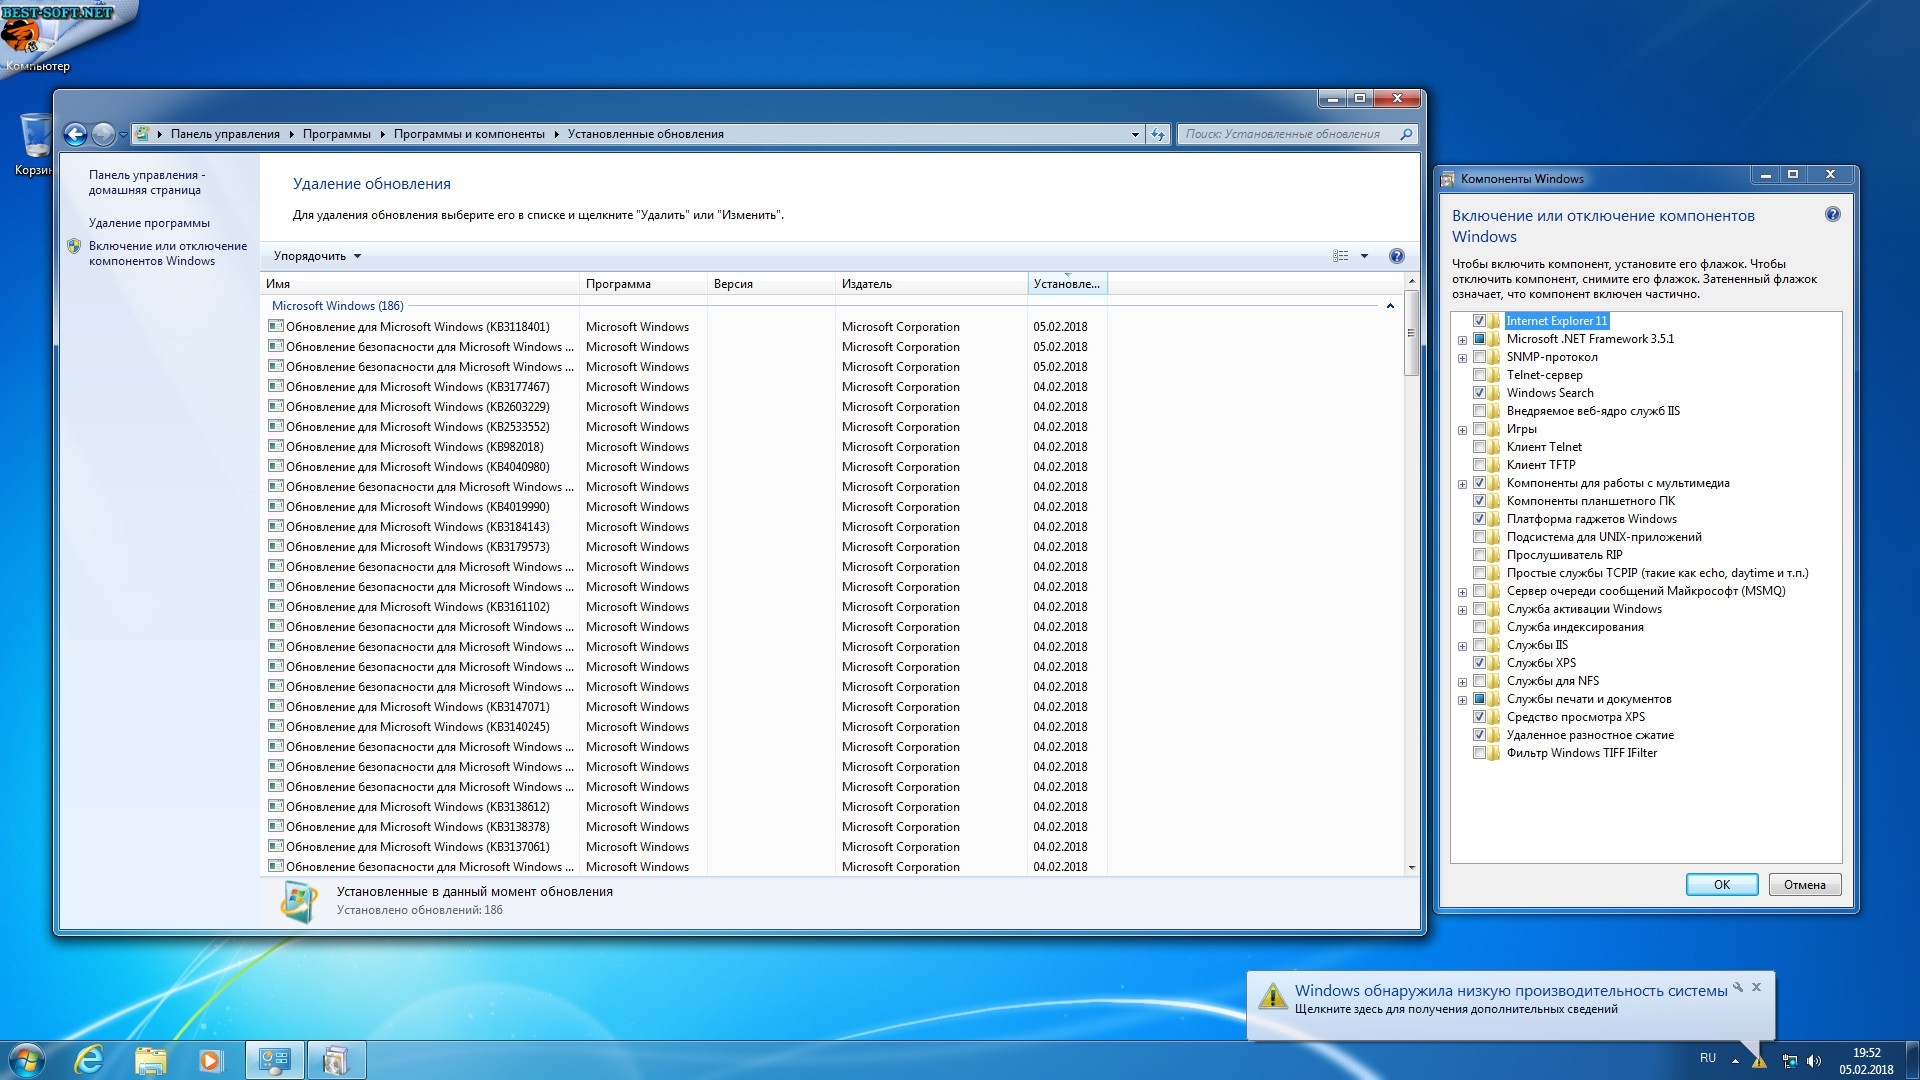Expand the Microsoft .NET Framework 3.5.1 node
Screen dimensions: 1920x1080
[x=1462, y=340]
